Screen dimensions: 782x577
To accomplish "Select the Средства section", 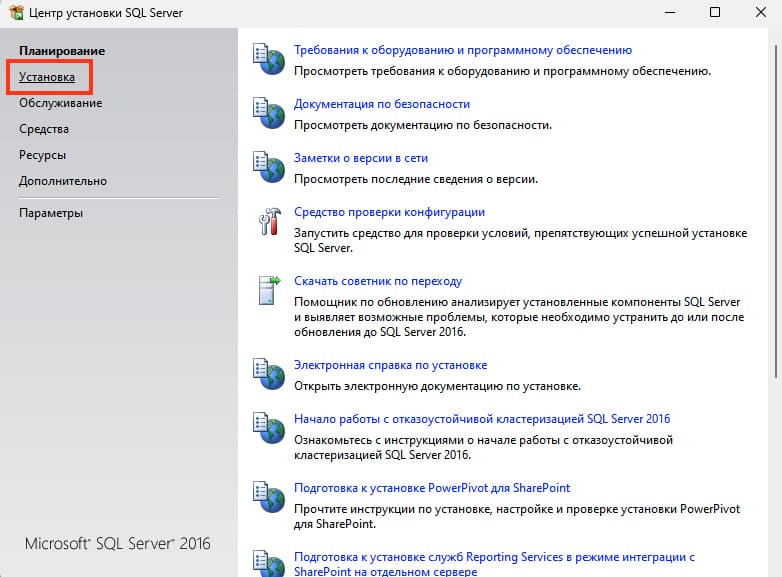I will coord(44,129).
